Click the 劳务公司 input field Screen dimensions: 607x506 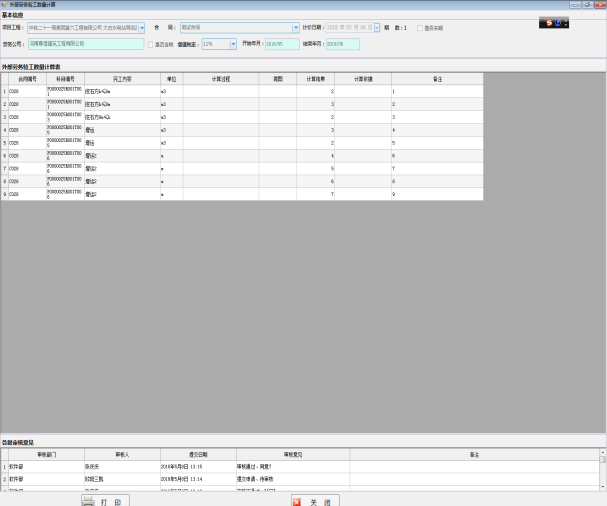(85, 44)
